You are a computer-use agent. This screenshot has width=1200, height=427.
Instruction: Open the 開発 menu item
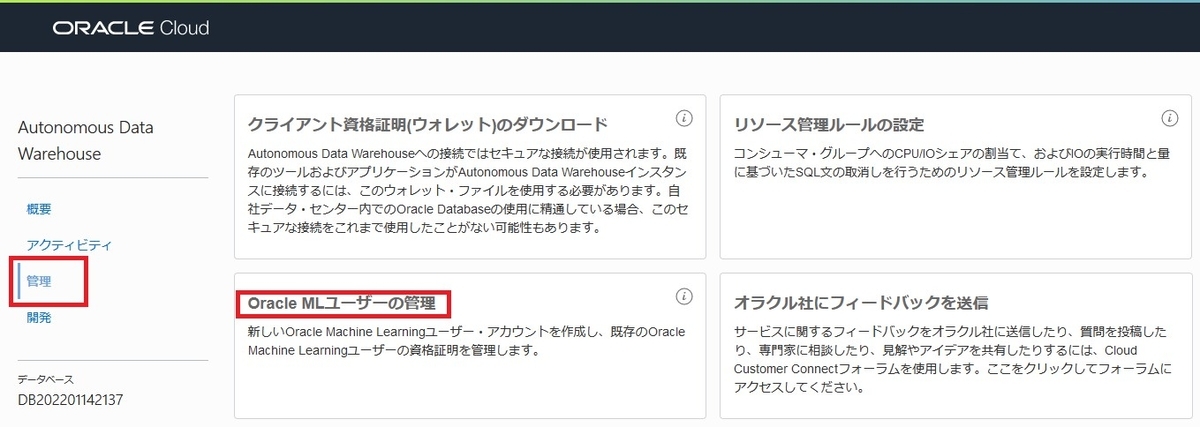point(39,318)
